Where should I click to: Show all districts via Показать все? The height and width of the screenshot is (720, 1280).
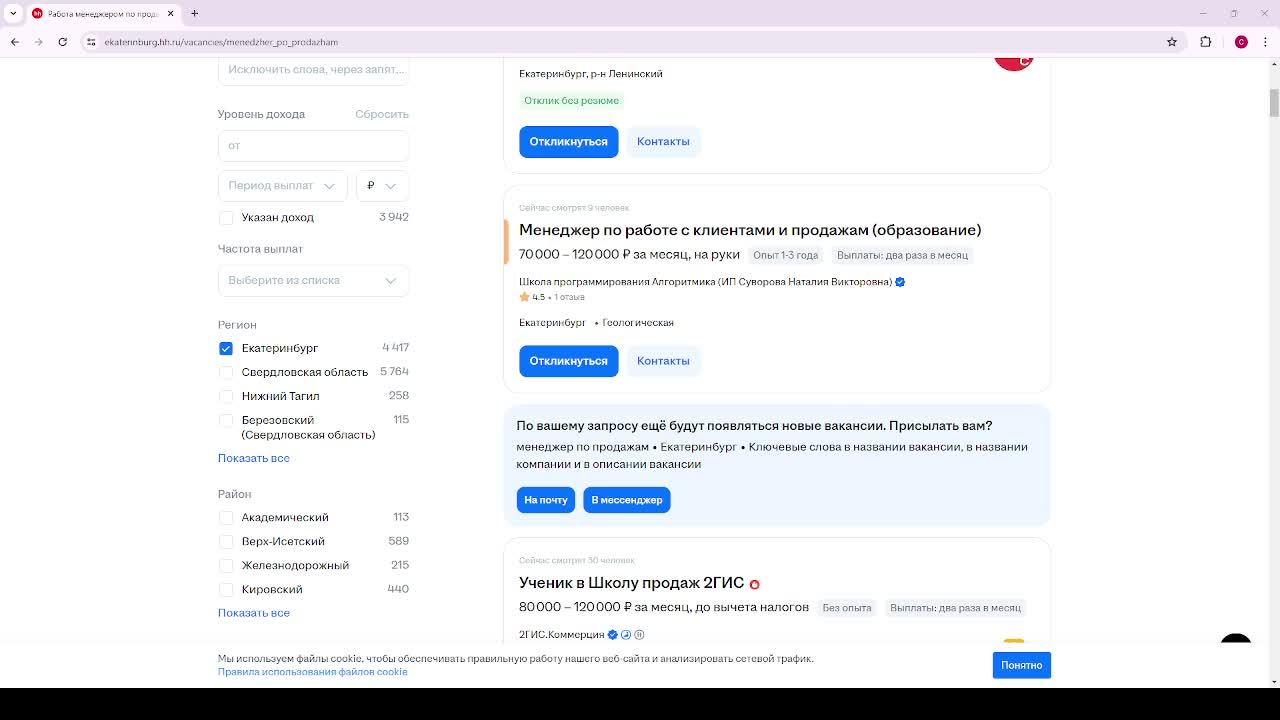point(254,613)
